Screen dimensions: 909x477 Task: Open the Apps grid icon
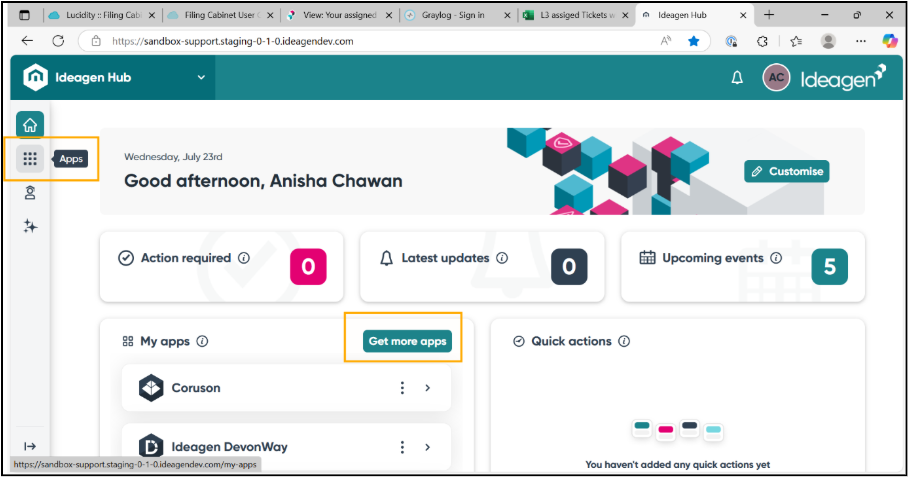[30, 159]
